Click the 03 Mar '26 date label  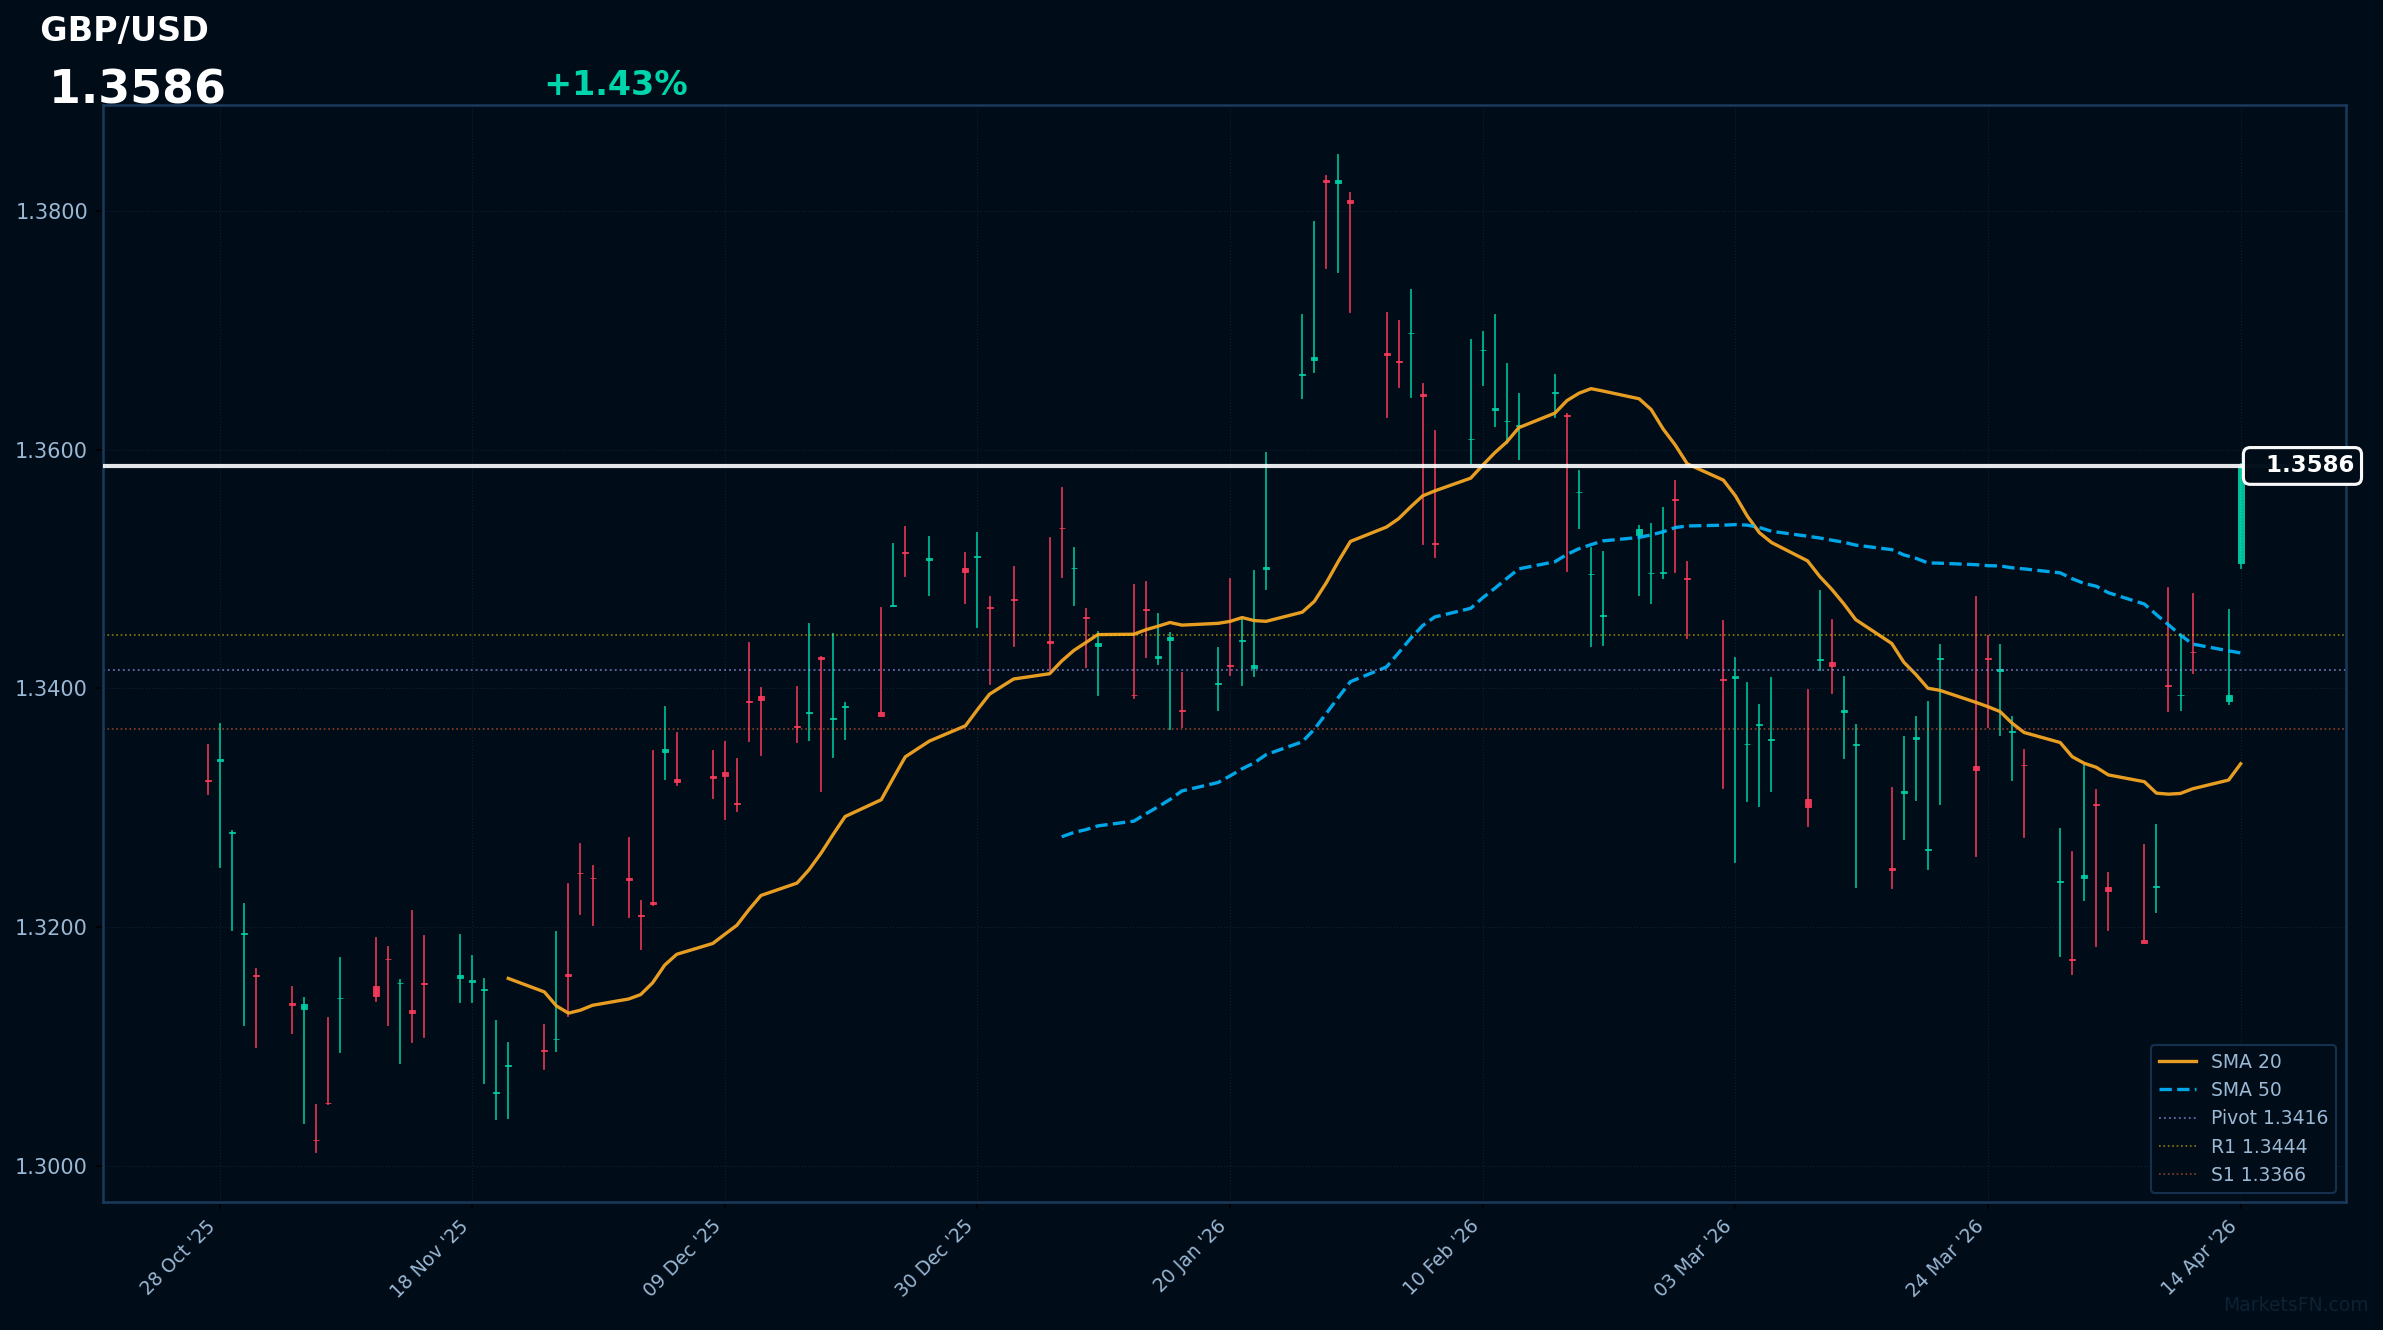(x=1693, y=1258)
